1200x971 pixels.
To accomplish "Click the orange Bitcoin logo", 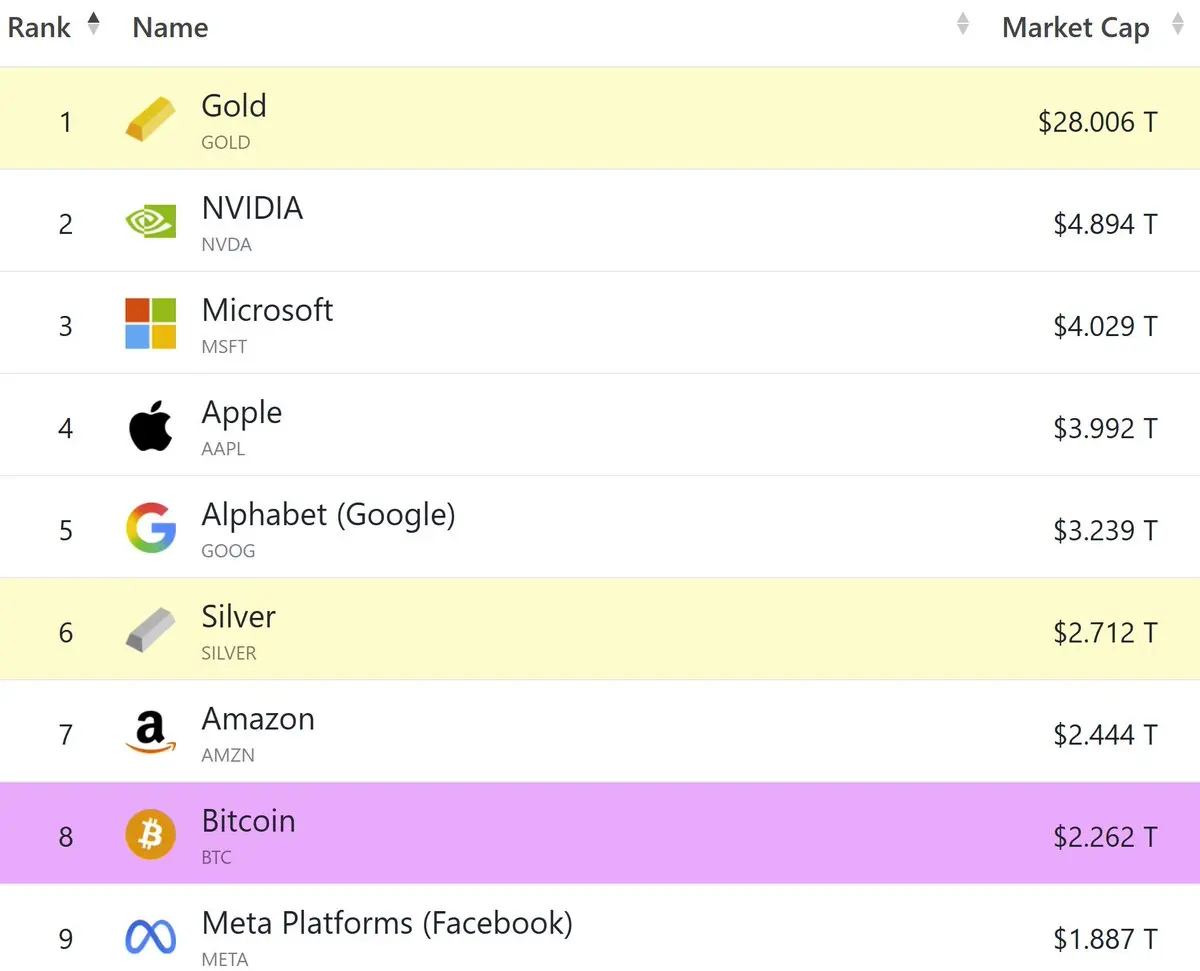I will [x=150, y=834].
